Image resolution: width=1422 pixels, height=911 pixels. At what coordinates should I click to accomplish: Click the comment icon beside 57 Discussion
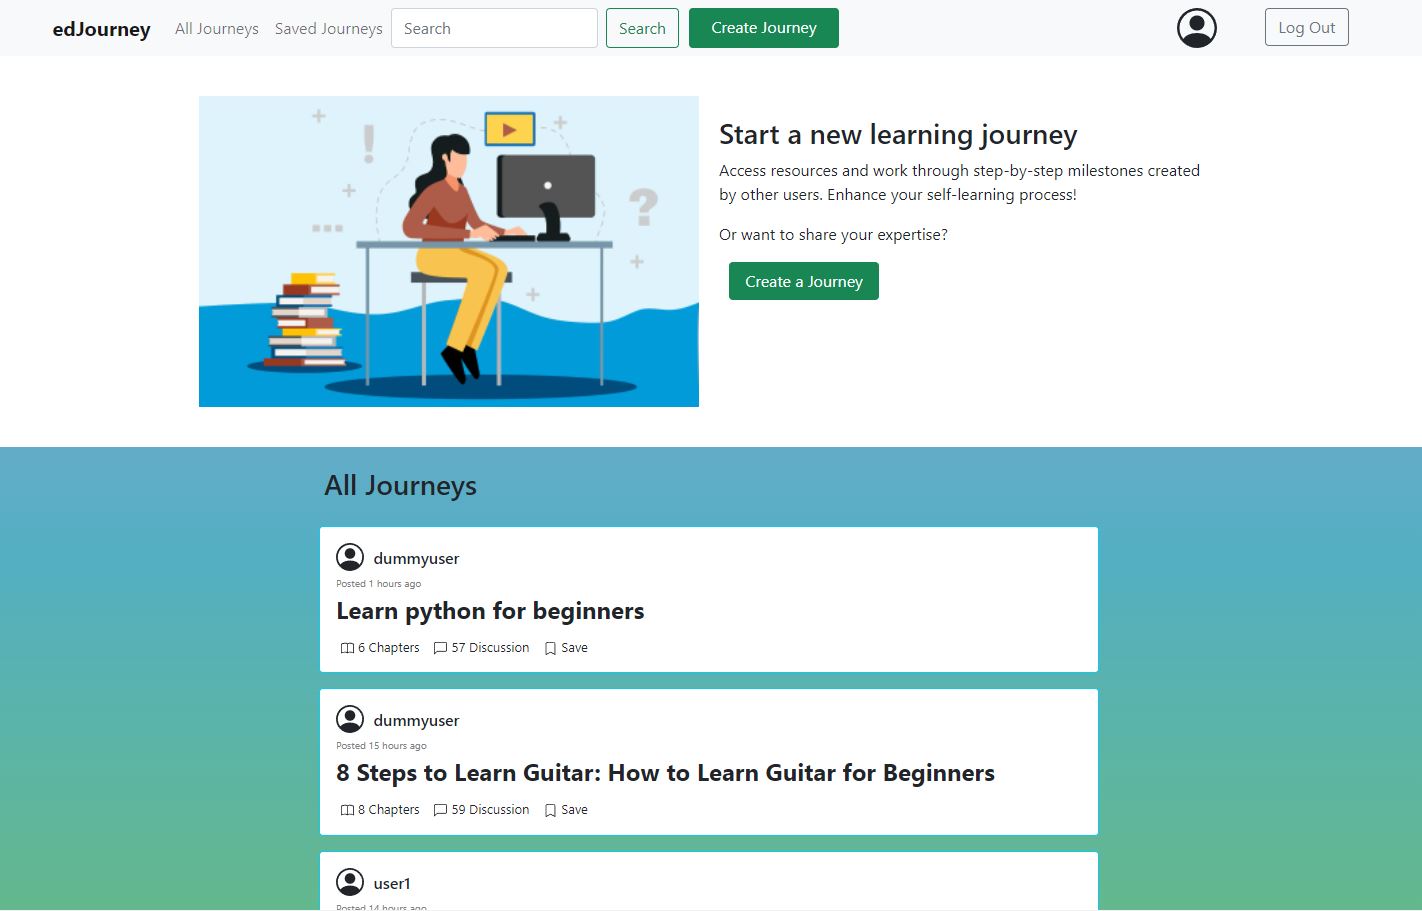[x=440, y=648]
